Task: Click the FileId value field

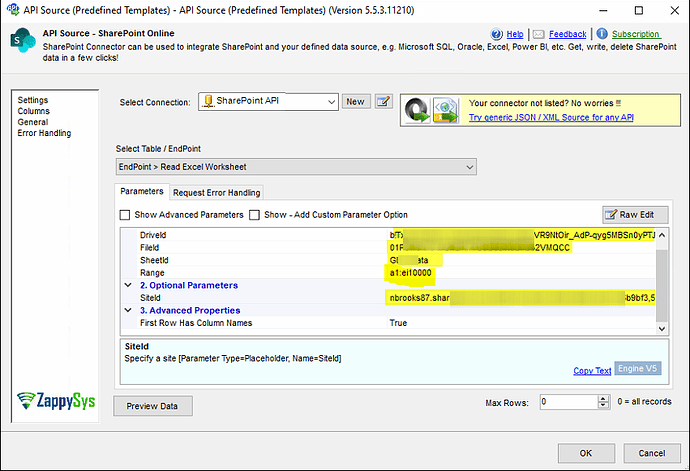Action: pyautogui.click(x=521, y=247)
